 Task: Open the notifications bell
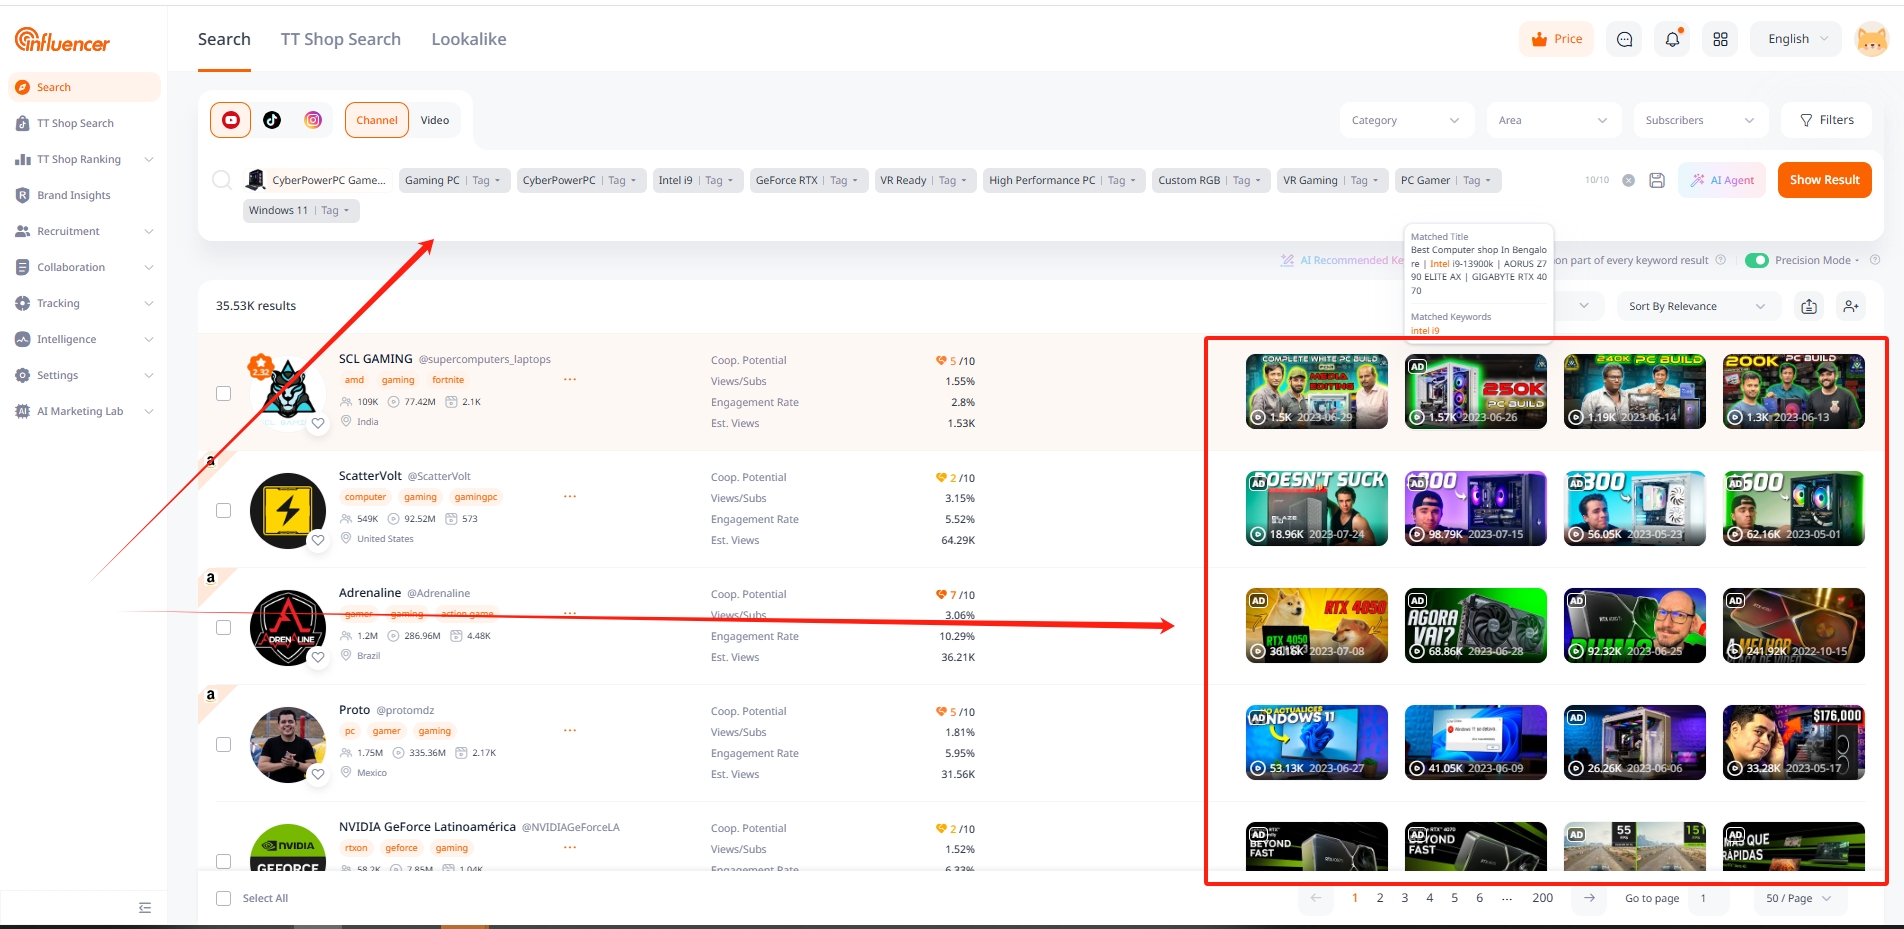pyautogui.click(x=1672, y=39)
